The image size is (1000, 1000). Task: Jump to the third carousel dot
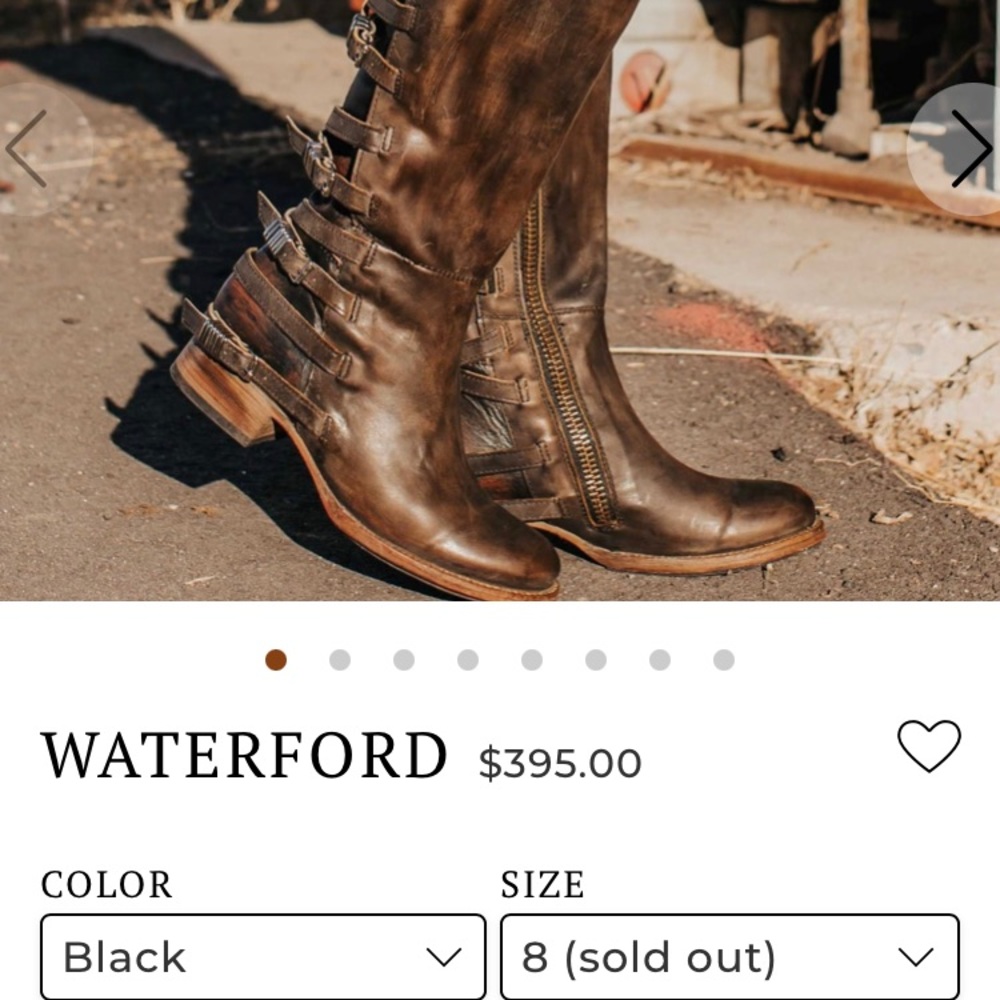(404, 659)
